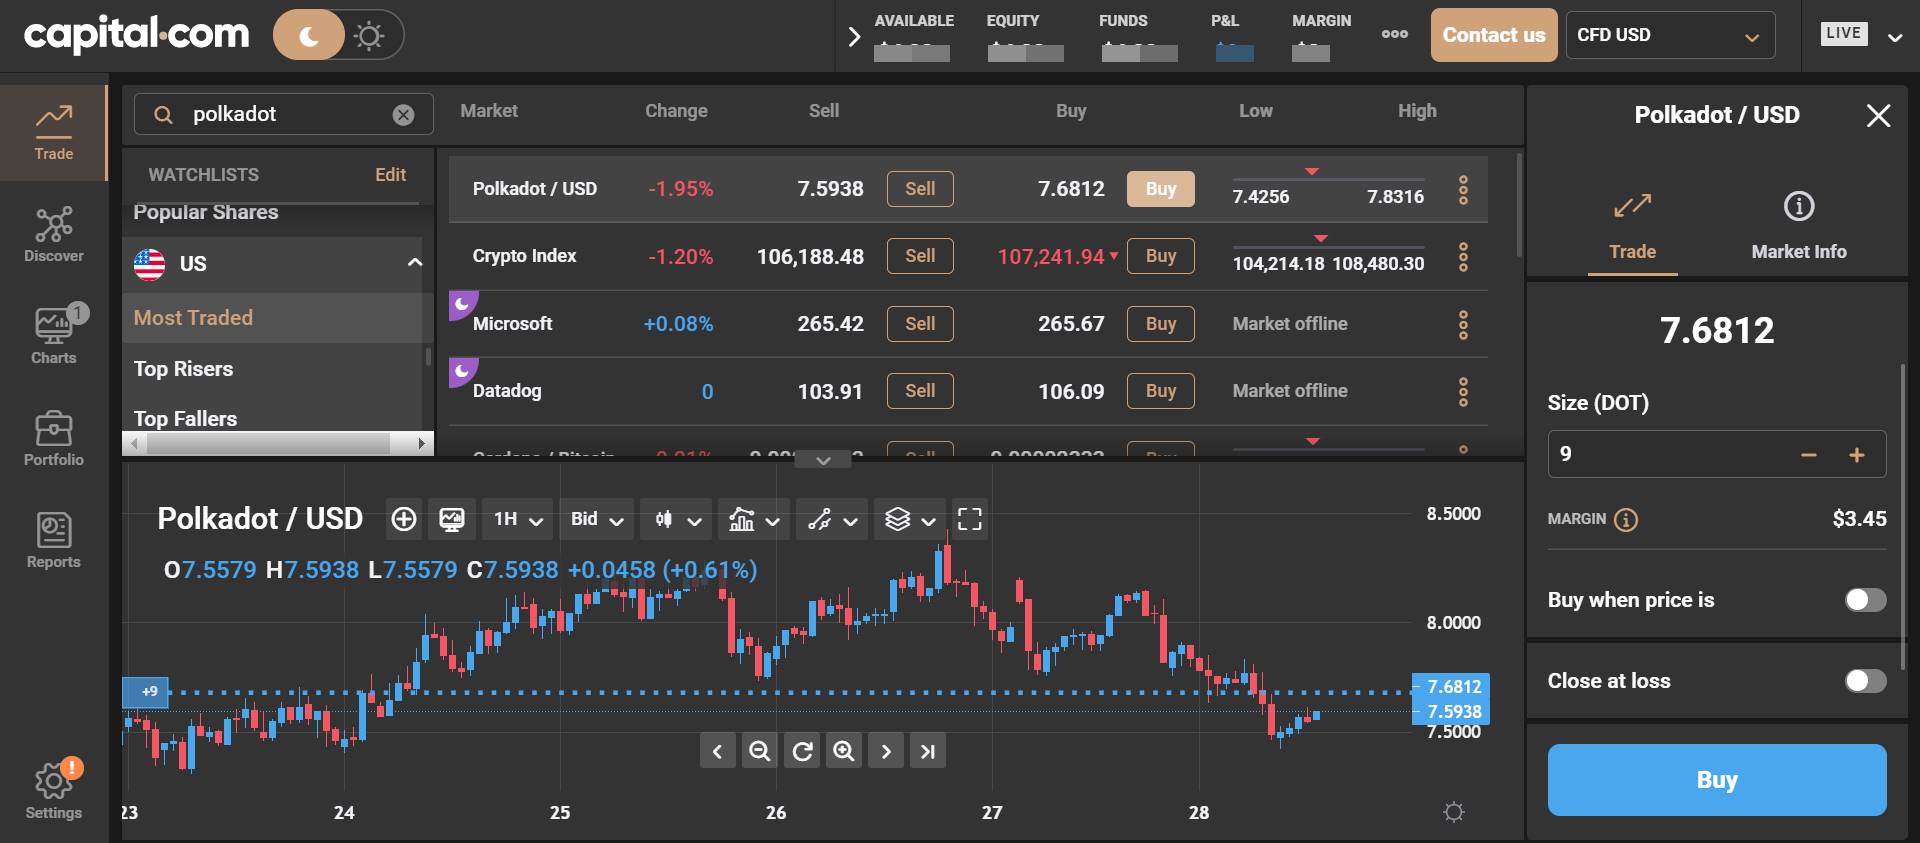Reset the chart view

coord(802,751)
